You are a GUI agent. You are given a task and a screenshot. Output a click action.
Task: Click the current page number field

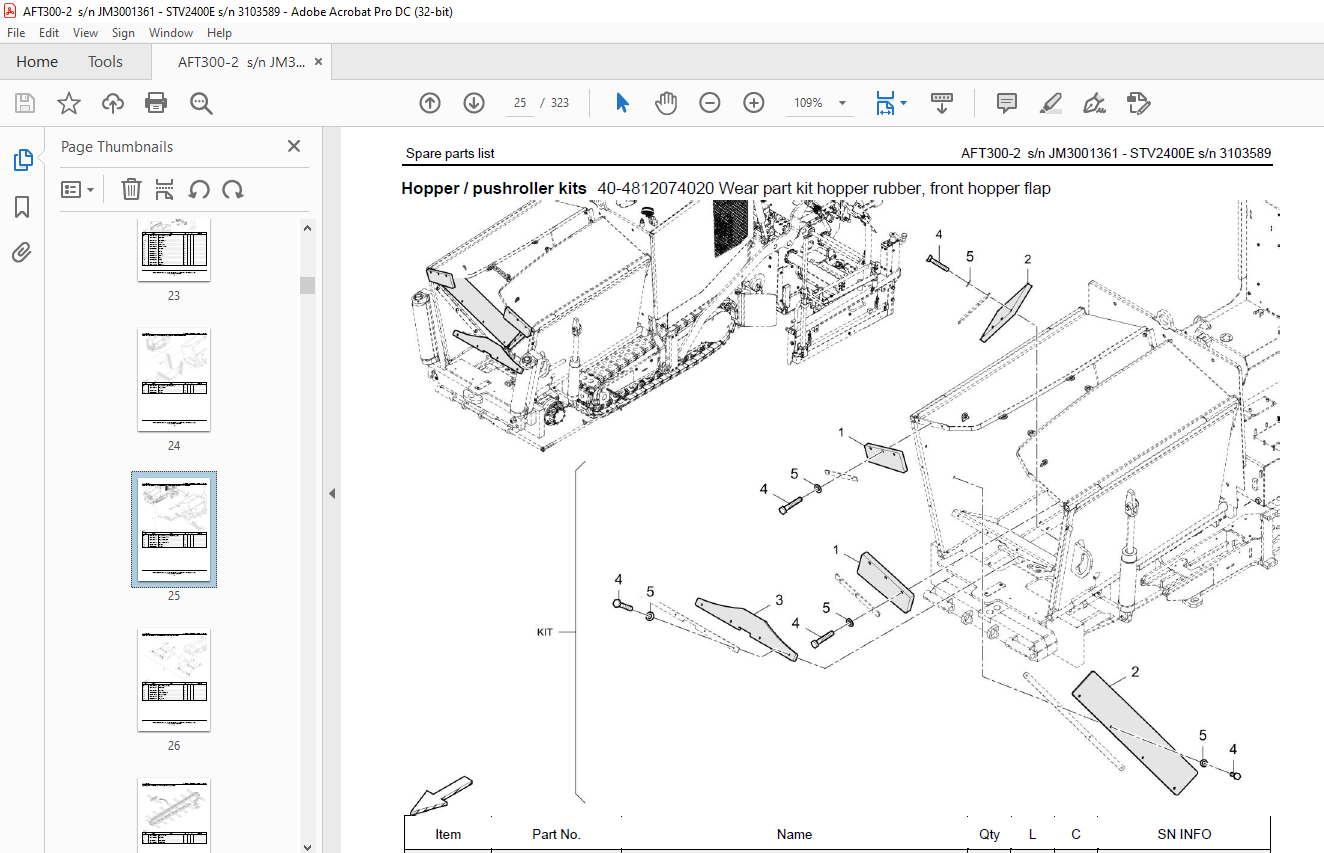pos(519,103)
